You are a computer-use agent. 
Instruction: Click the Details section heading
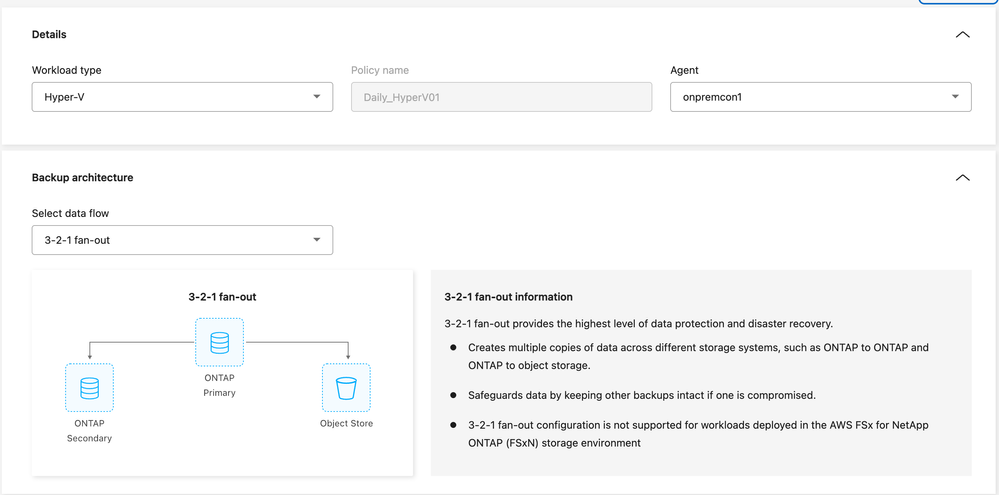pyautogui.click(x=49, y=35)
